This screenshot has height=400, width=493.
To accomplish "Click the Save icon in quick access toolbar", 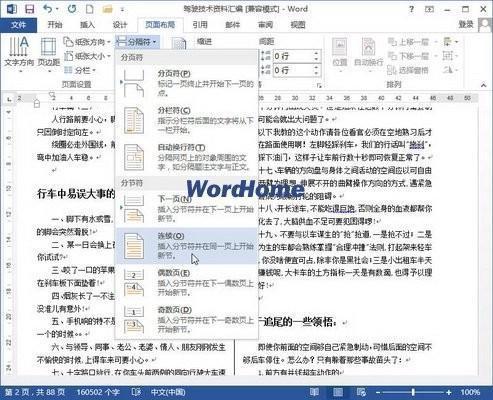I will (x=30, y=9).
